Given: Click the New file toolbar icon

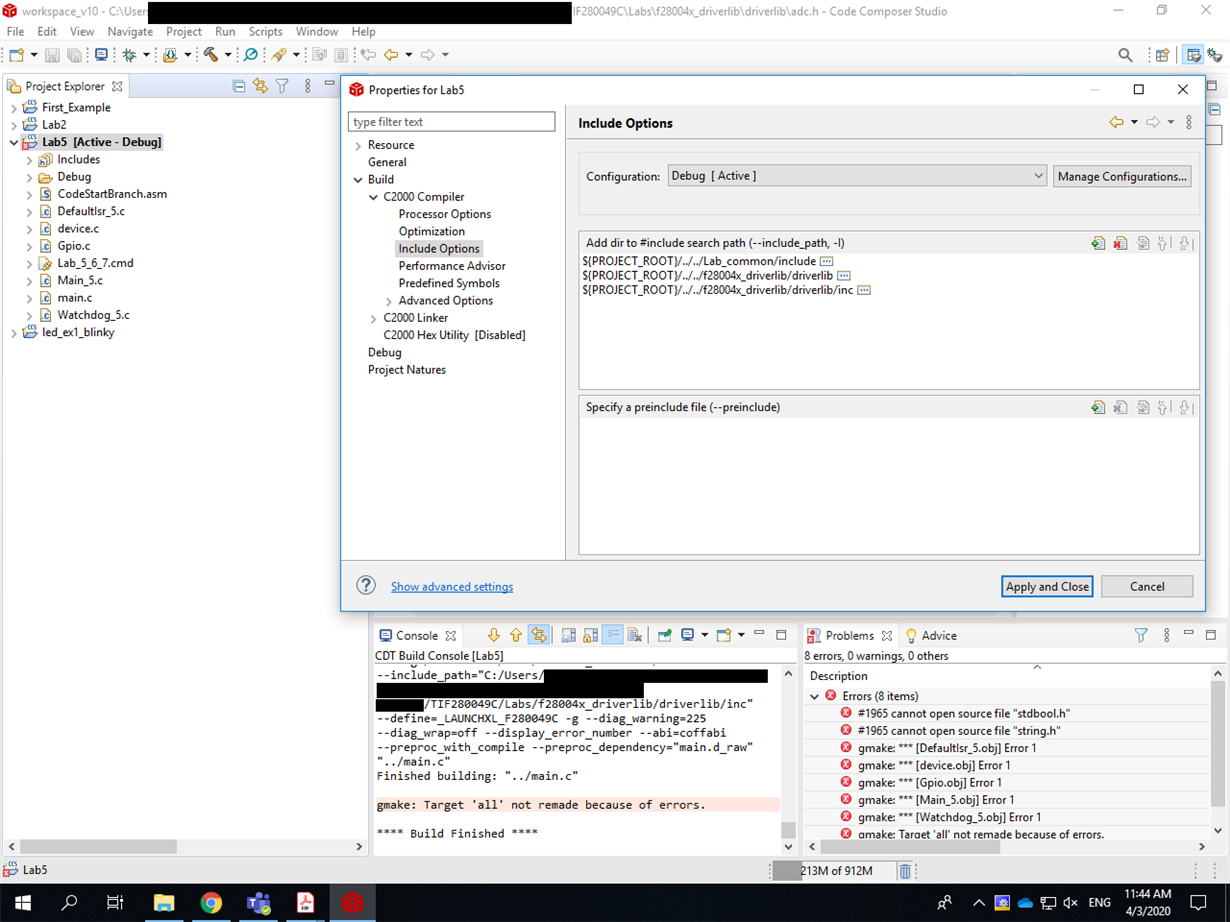Looking at the screenshot, I should [17, 55].
